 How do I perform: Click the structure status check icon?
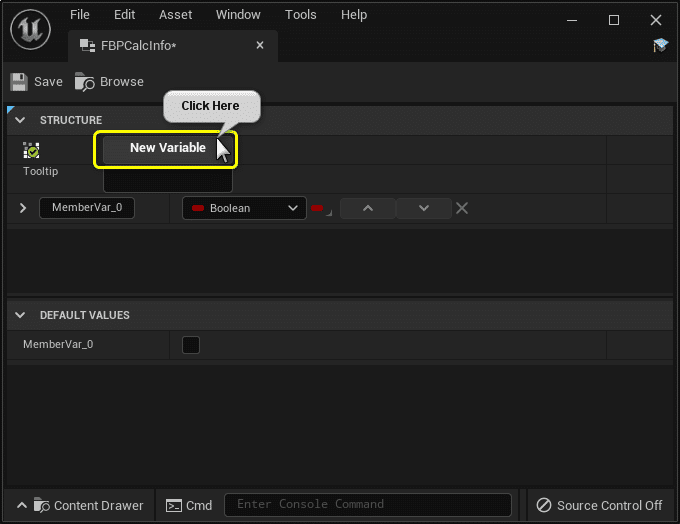pos(31,151)
